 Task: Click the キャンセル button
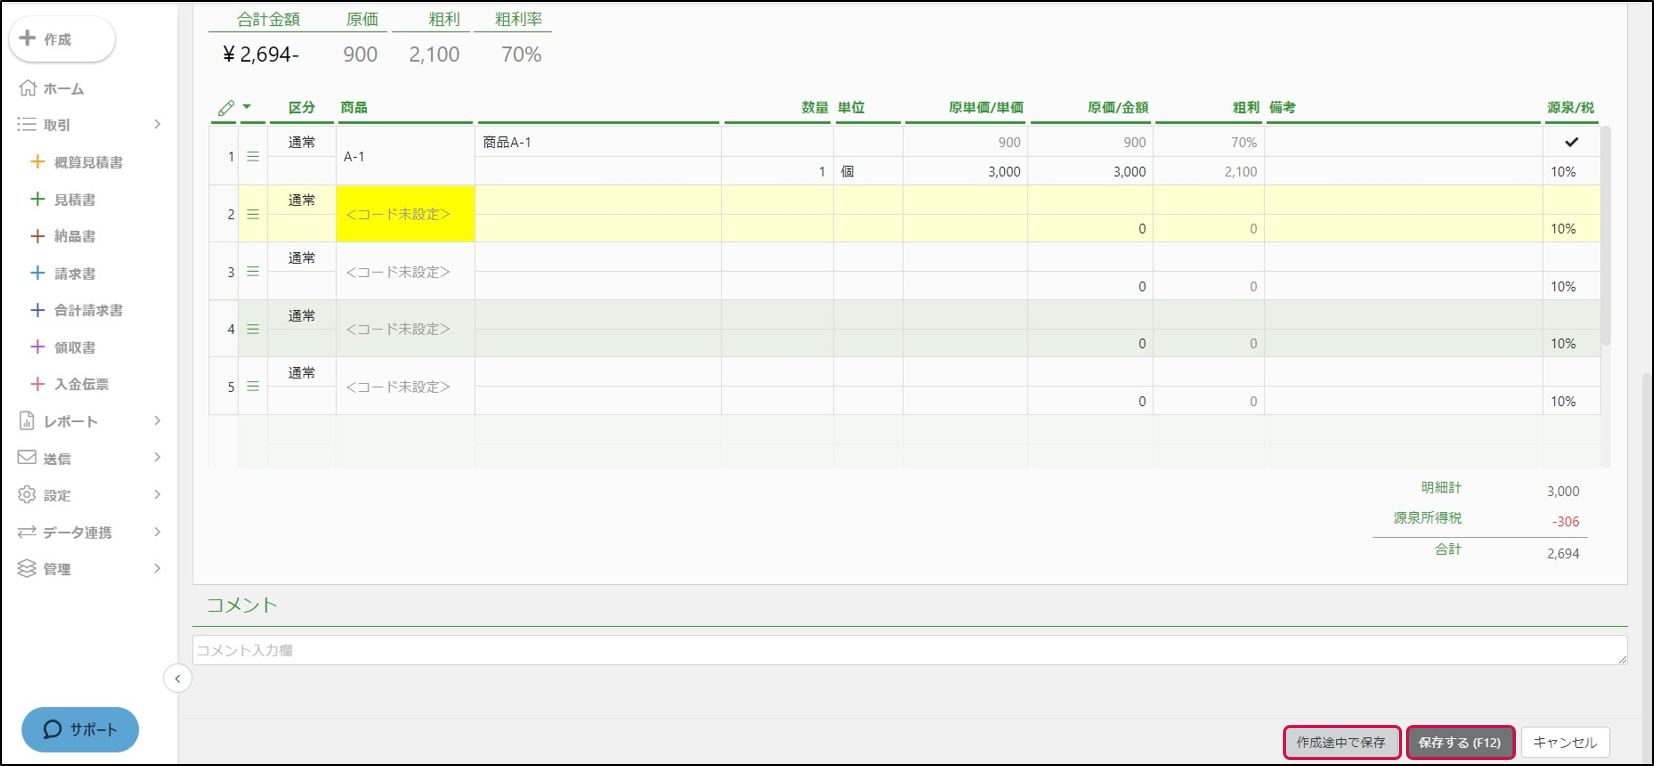point(1565,743)
